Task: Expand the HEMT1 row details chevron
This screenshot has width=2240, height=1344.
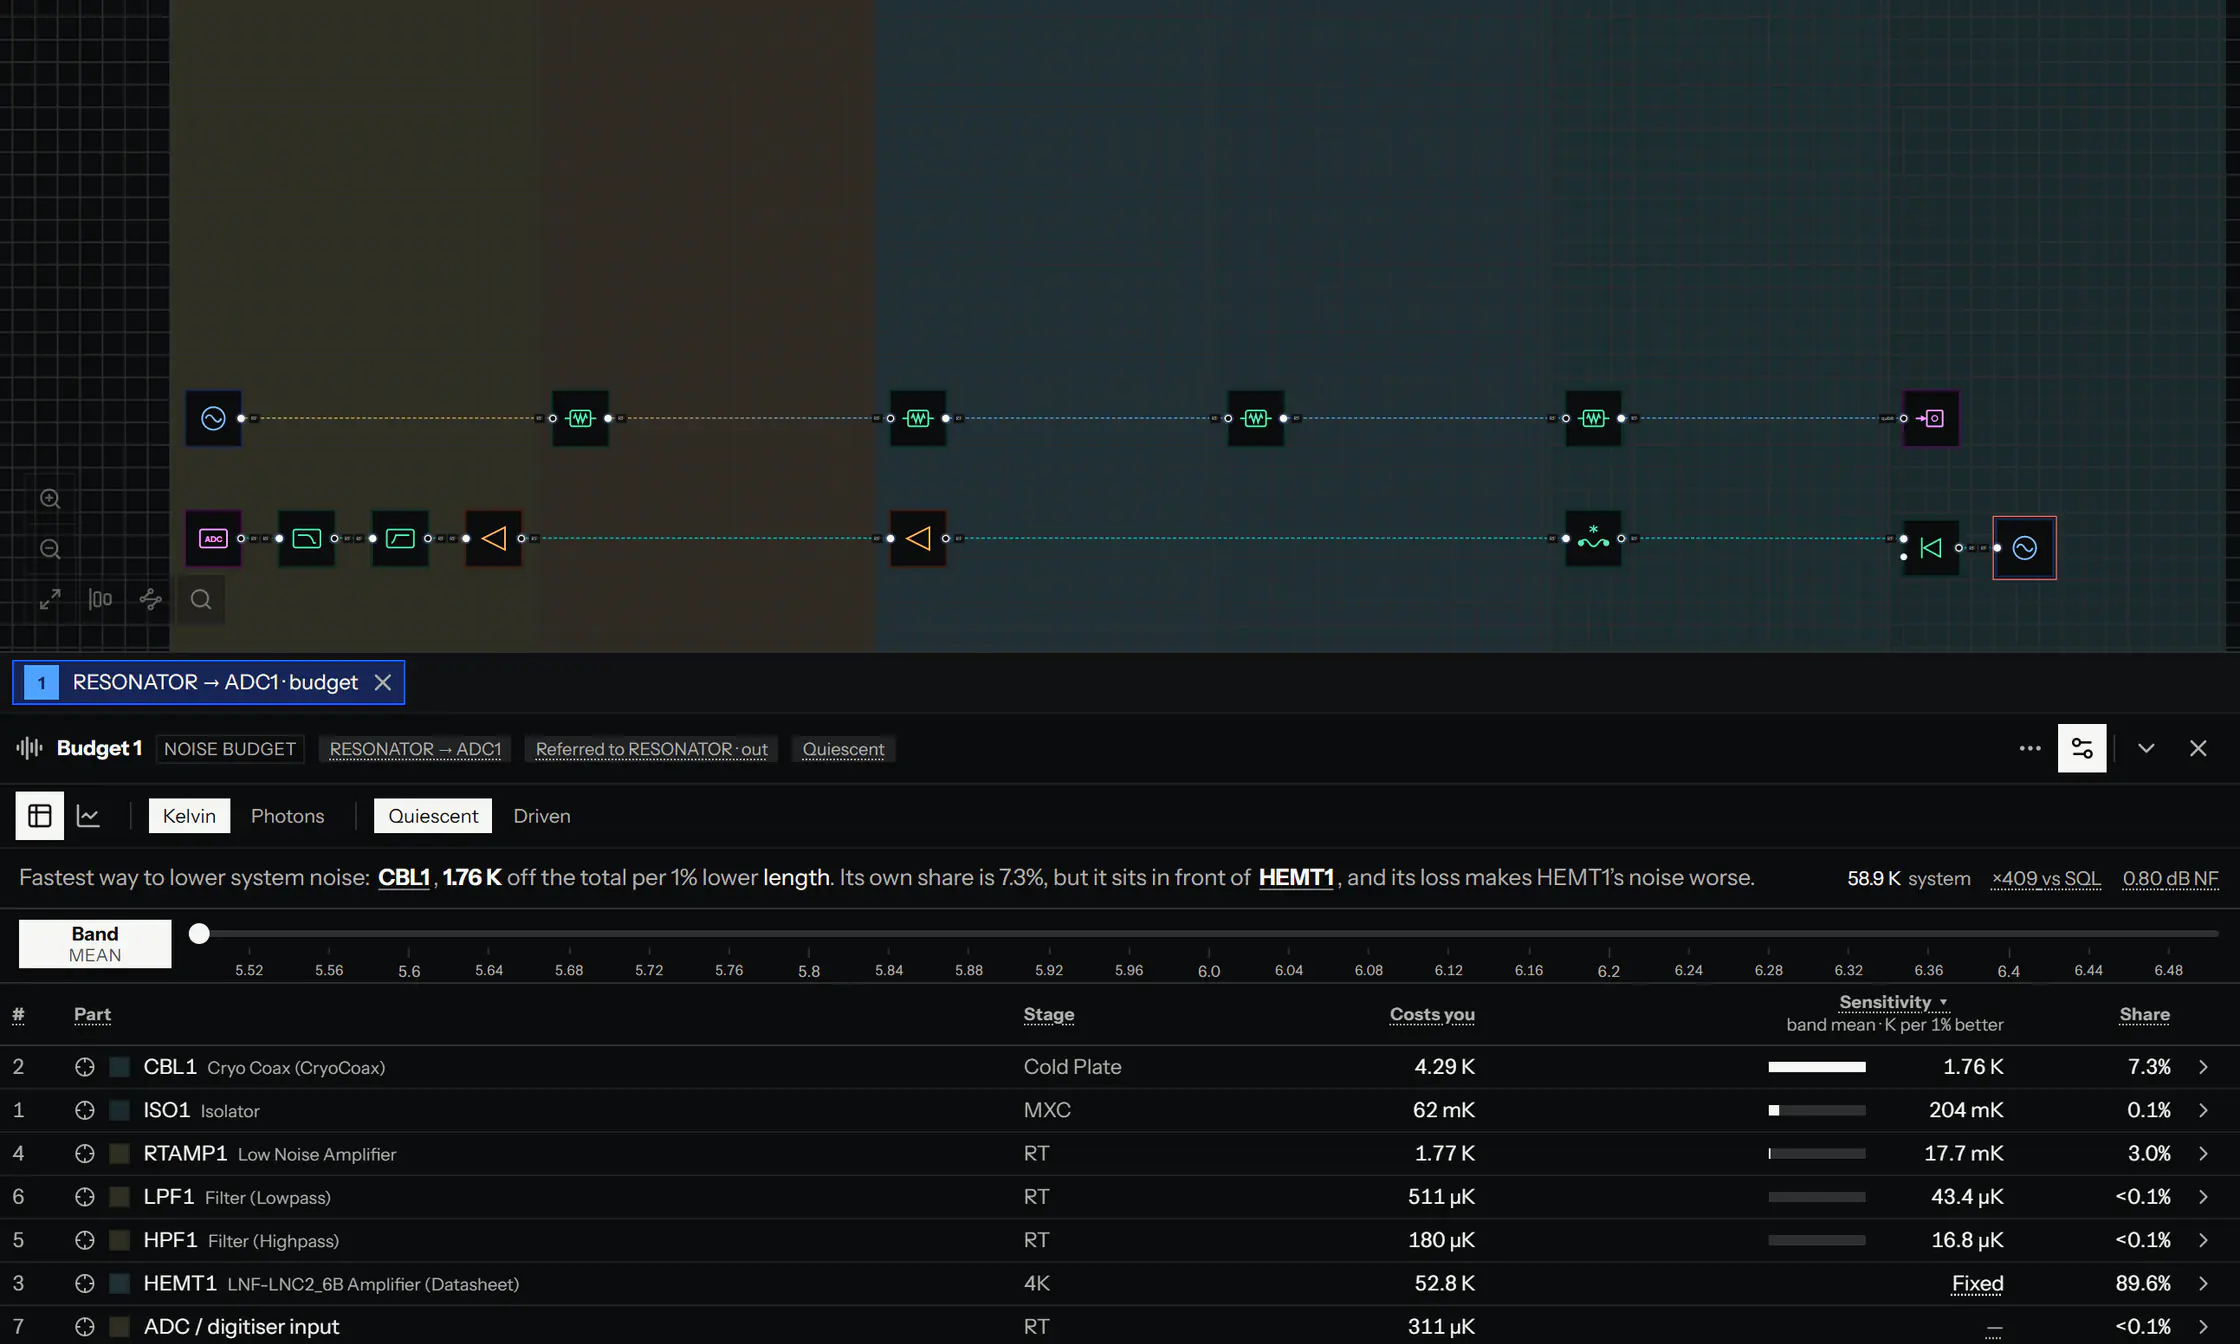Action: click(x=2203, y=1283)
